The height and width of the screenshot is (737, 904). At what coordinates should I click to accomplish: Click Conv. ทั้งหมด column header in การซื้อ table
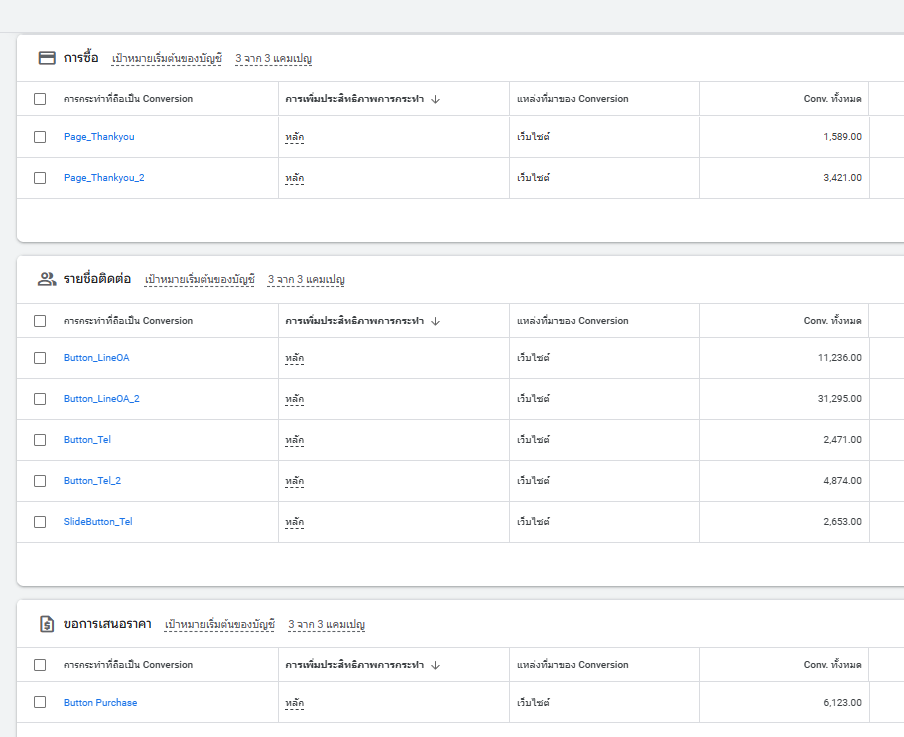coord(832,99)
